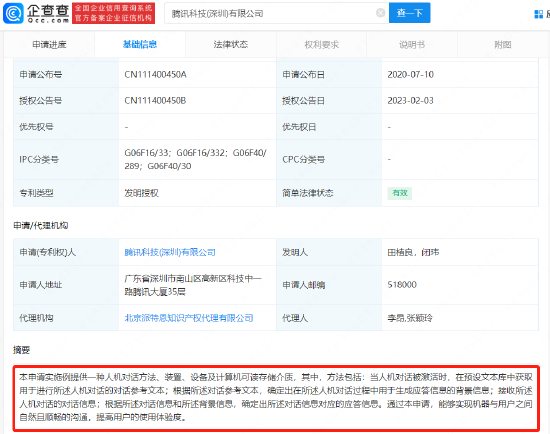Open the grid apps icon at top right
Viewport: 550px width, 434px height.
(538, 14)
